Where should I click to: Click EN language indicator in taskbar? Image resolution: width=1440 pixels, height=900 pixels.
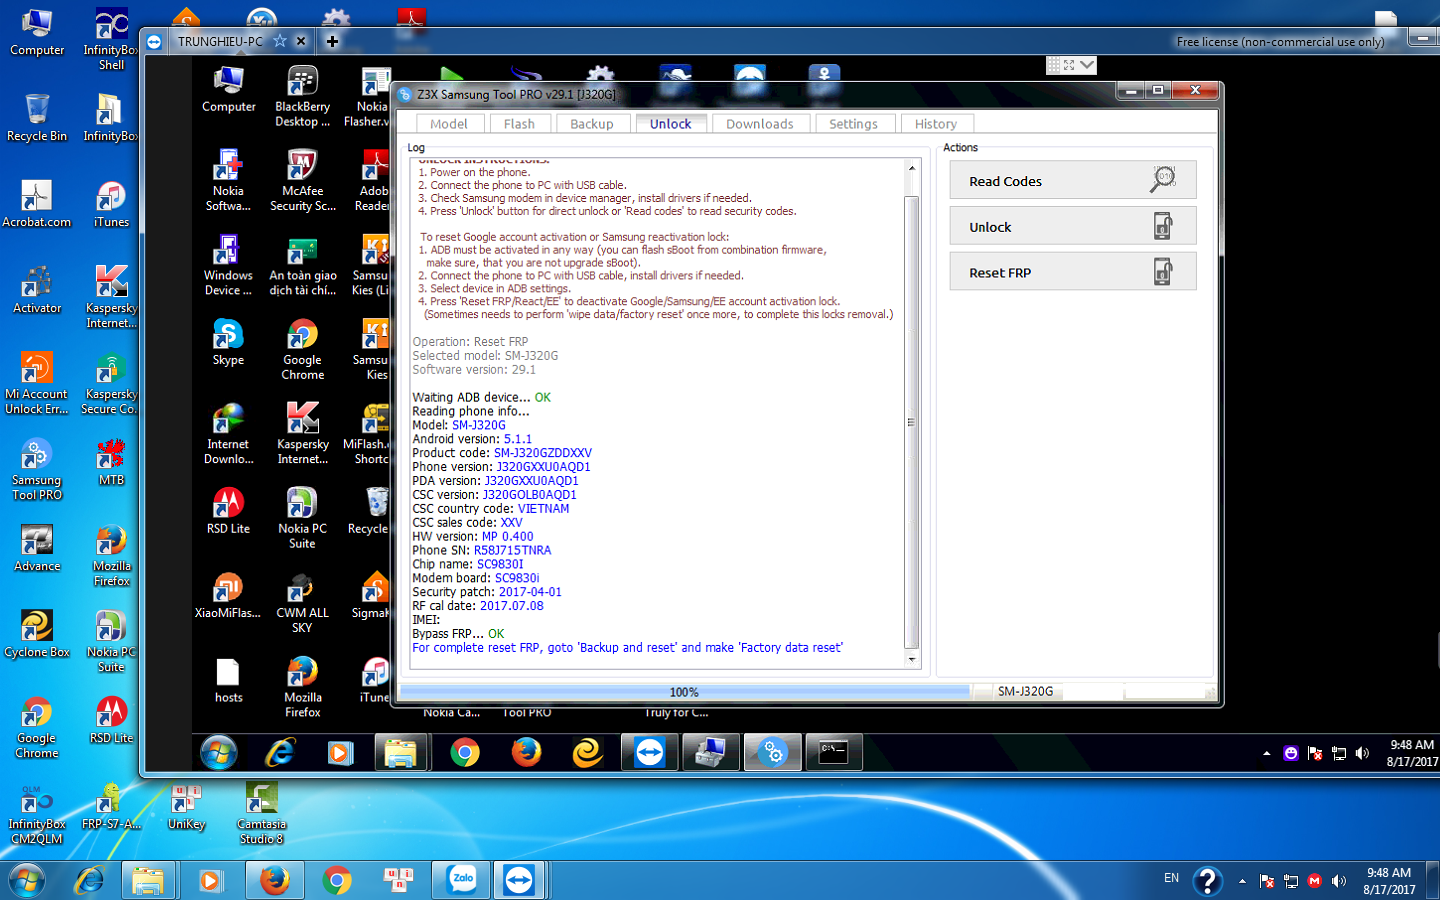pos(1171,878)
